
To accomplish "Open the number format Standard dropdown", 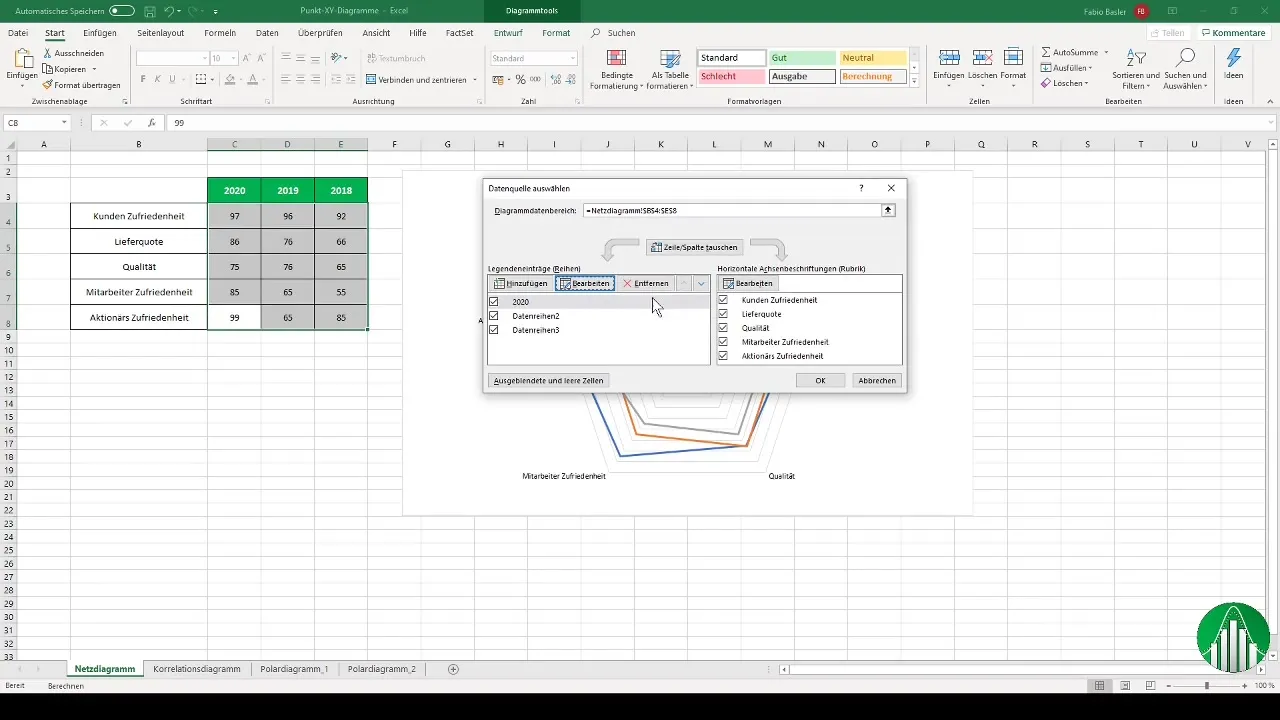I will coord(573,59).
